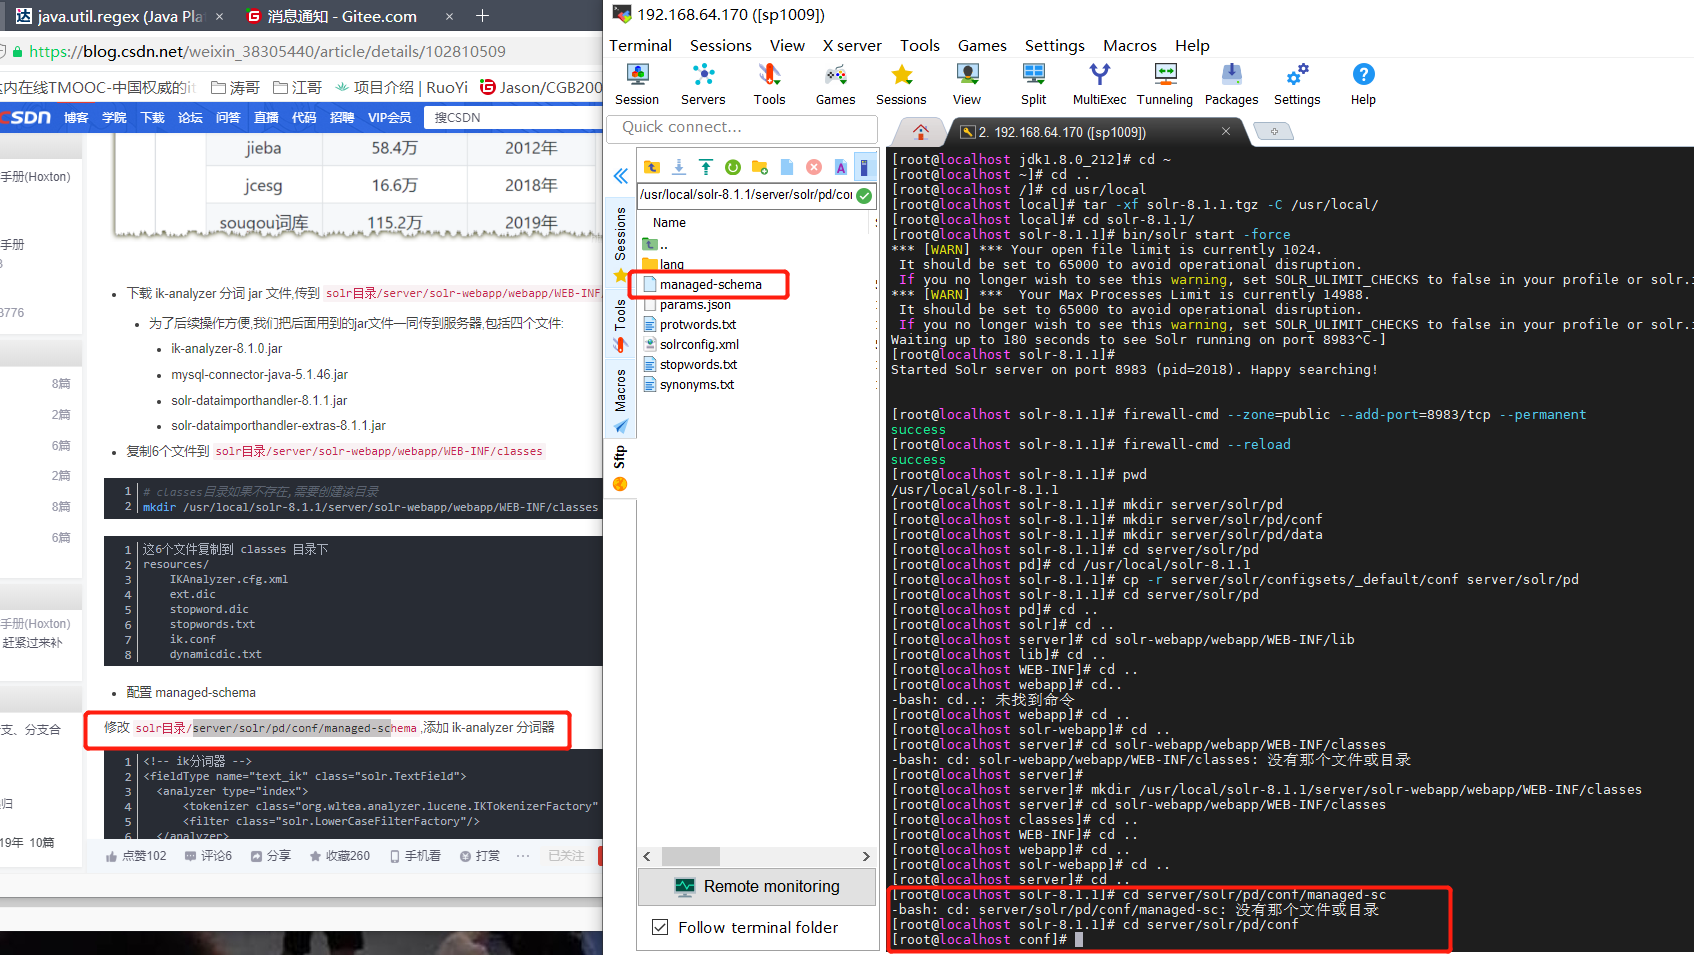The image size is (1694, 955).
Task: Click the green check next to the path
Action: click(864, 195)
